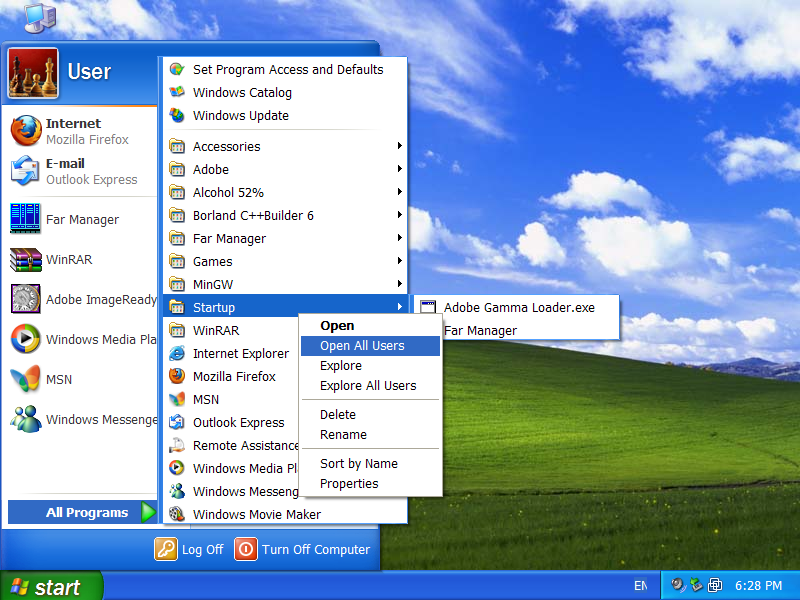
Task: Open Far Manager in the Startup submenu
Action: point(517,331)
